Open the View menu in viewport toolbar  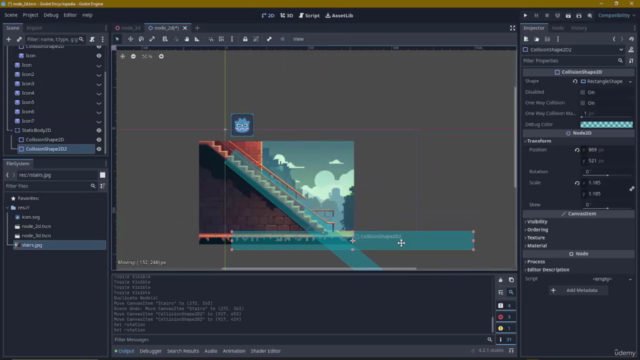(x=298, y=39)
